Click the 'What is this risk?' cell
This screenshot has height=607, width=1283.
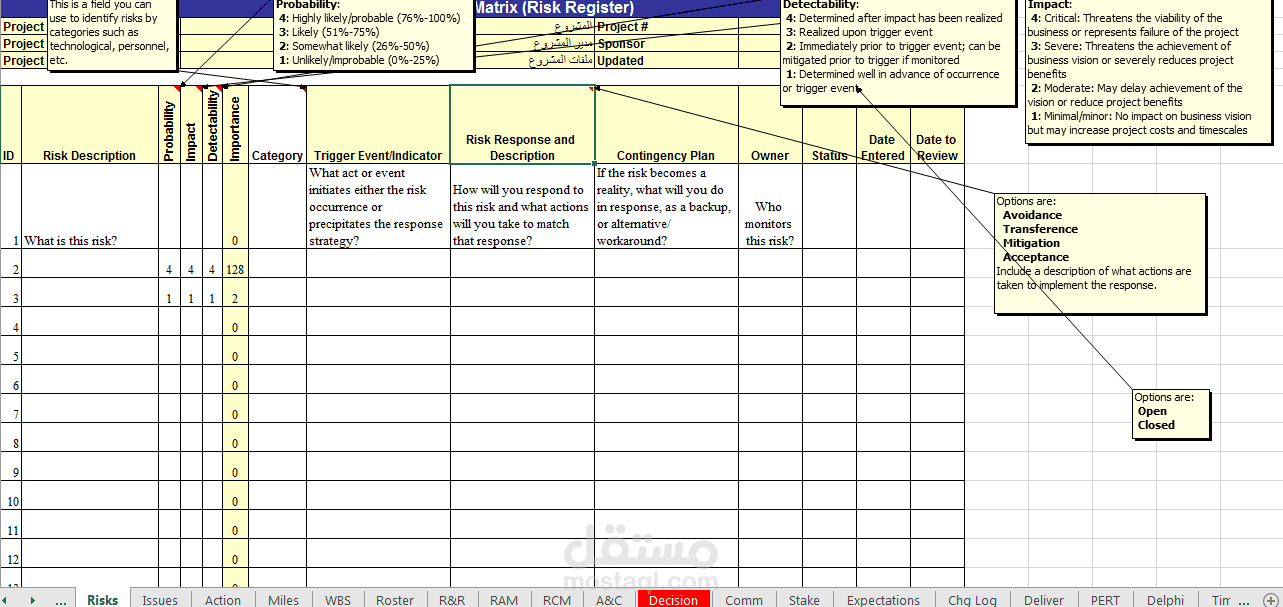(89, 207)
